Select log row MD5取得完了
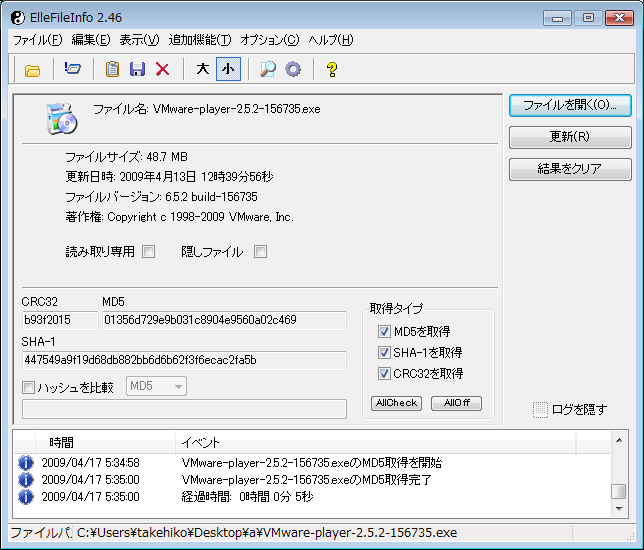 (312, 480)
